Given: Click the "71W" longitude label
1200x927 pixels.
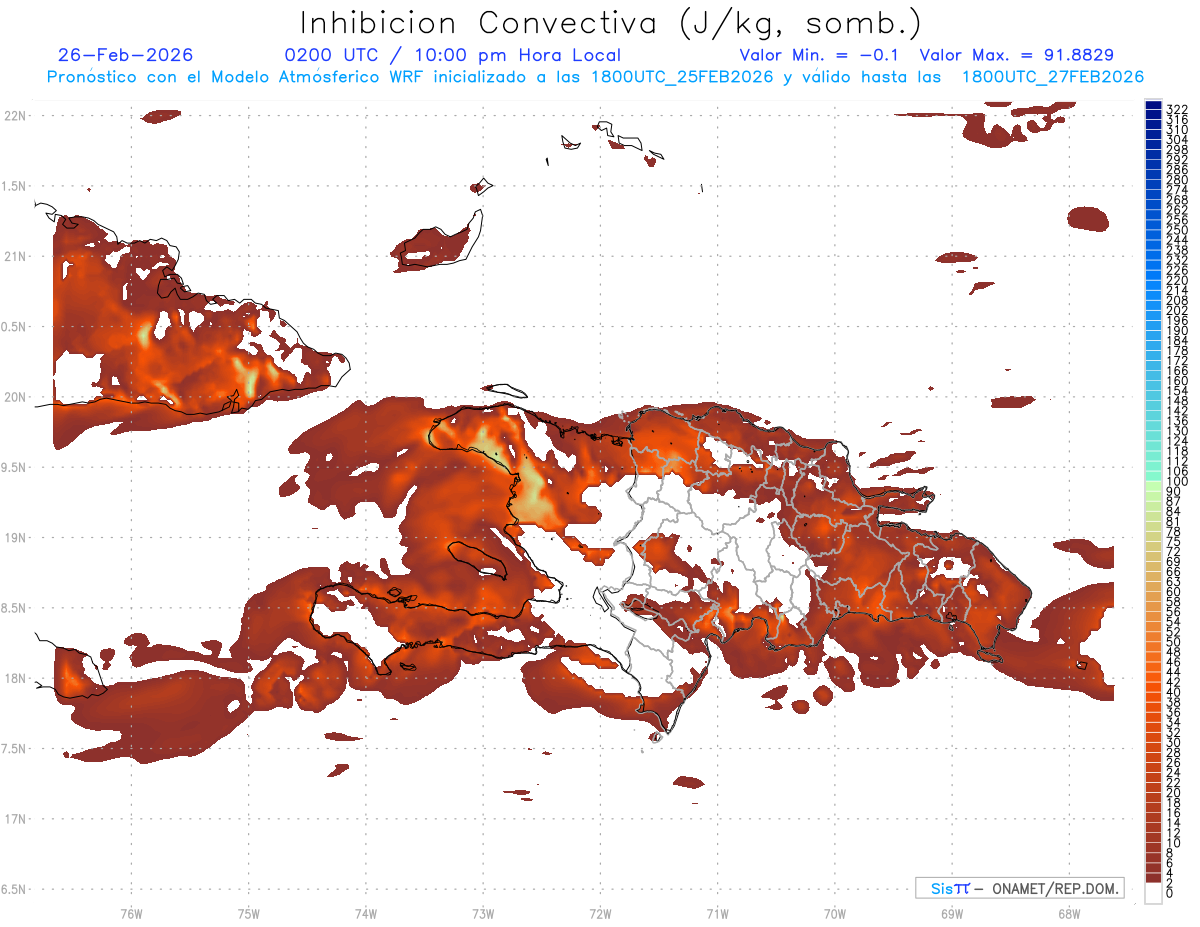Looking at the screenshot, I should point(717,913).
